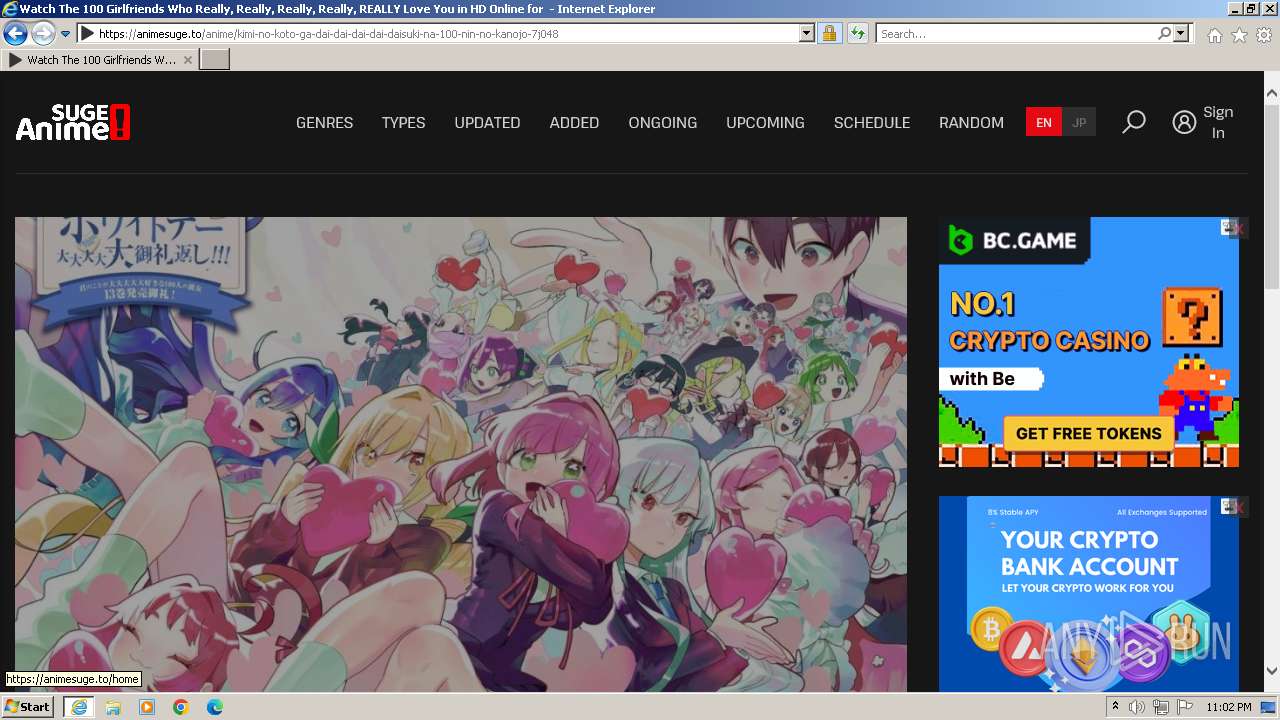Go forward with the browser forward arrow
Screen dimensions: 1280x720
(43, 33)
